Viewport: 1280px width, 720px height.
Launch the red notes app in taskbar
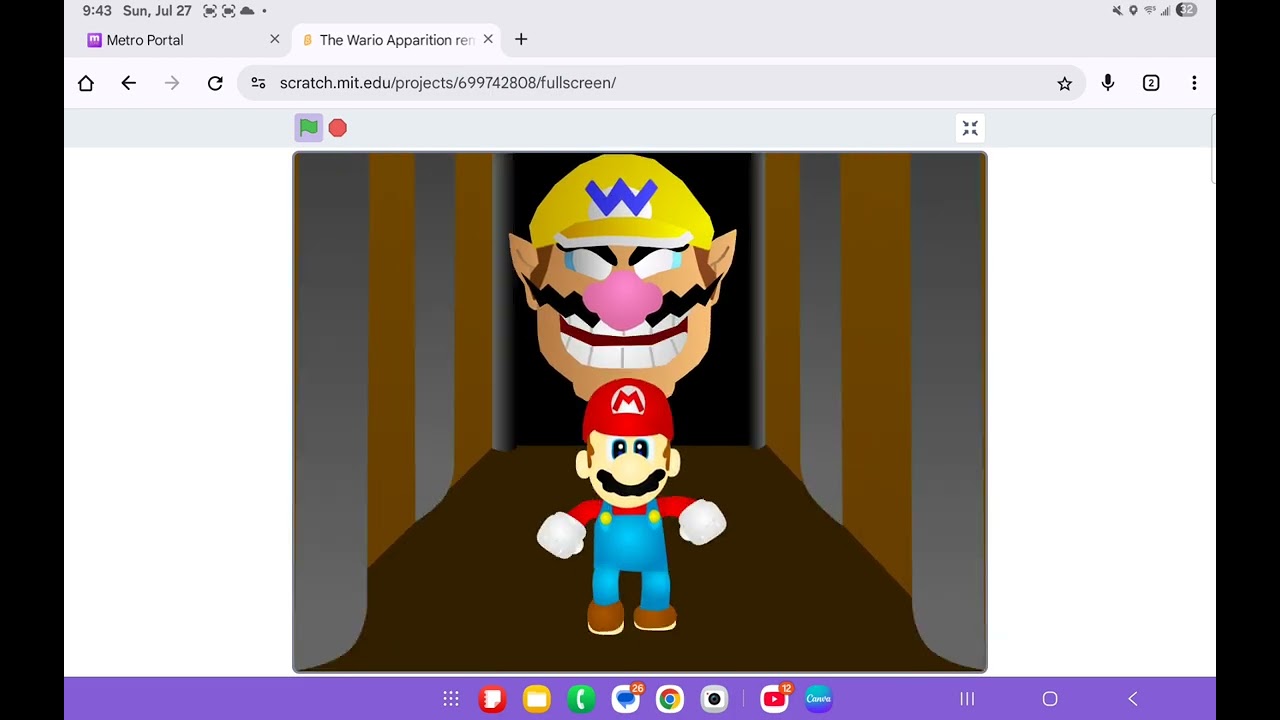point(492,699)
